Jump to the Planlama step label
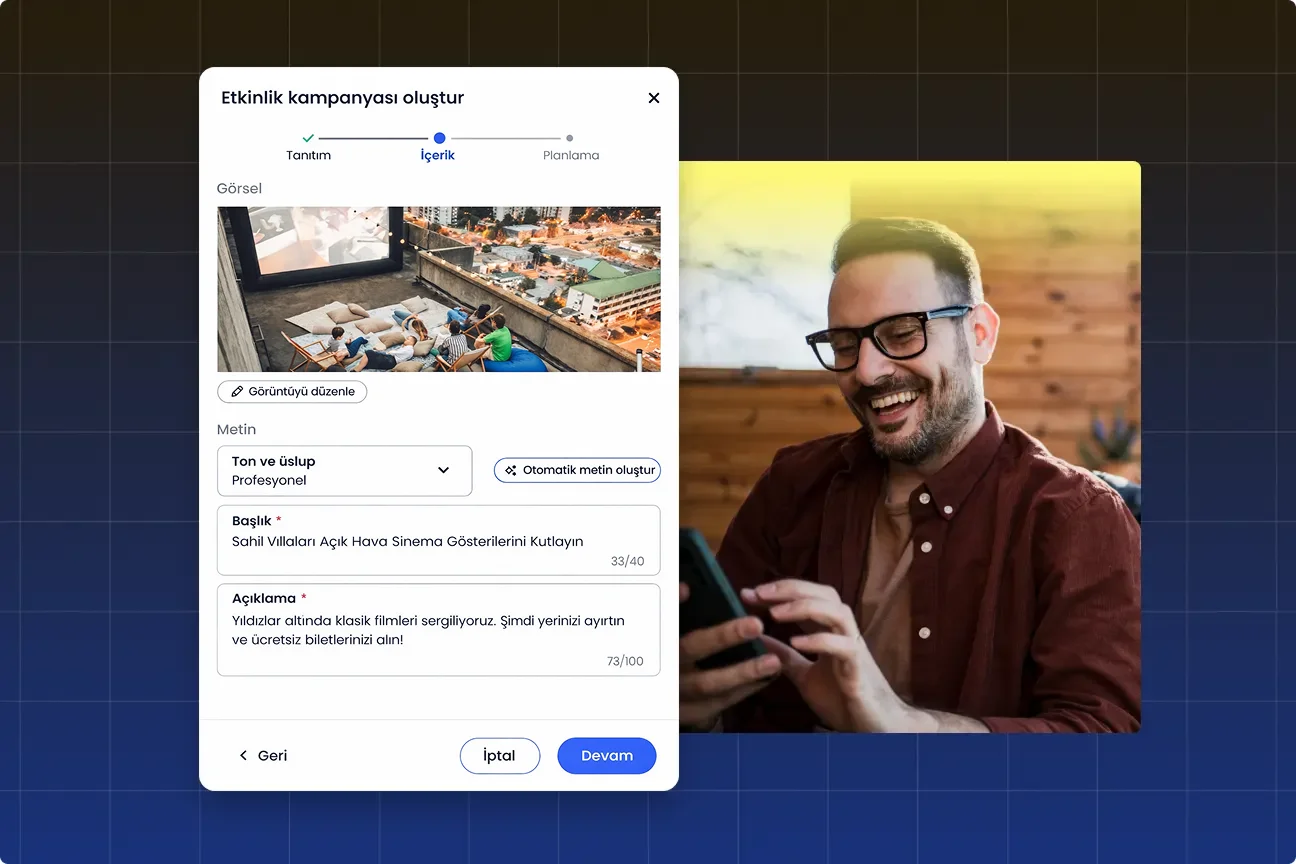 click(x=571, y=156)
